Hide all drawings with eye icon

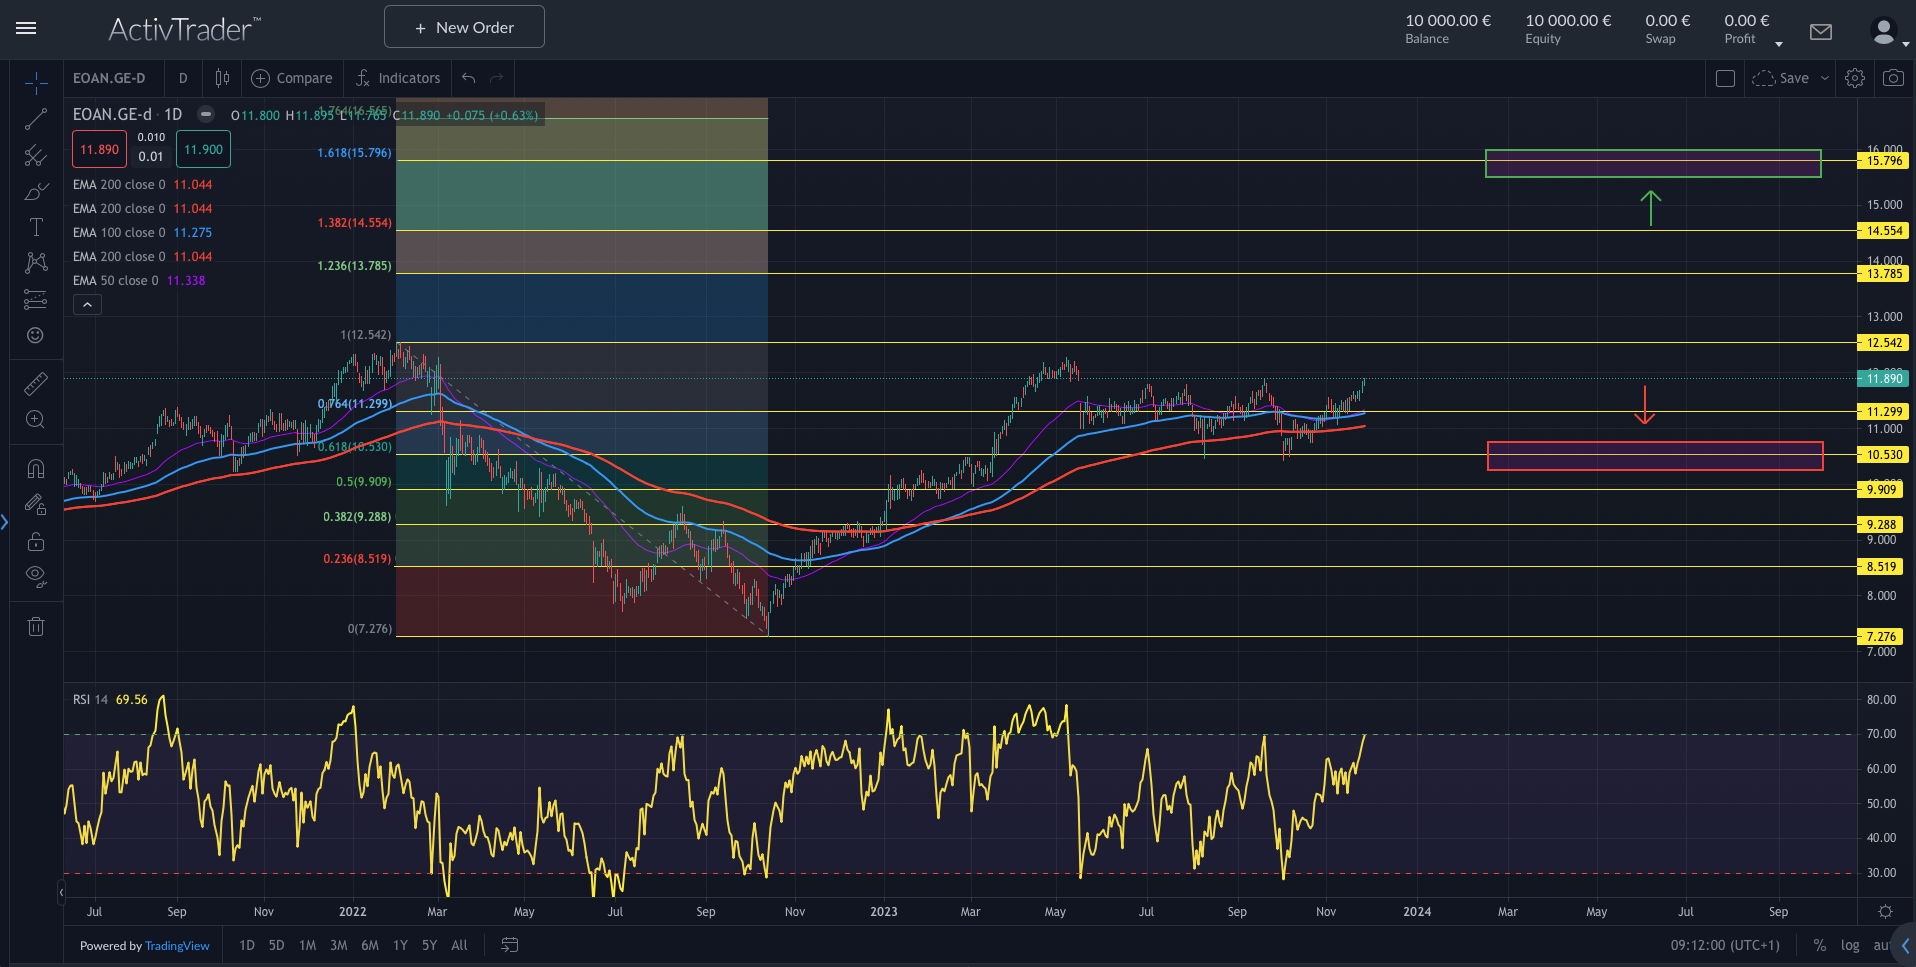[36, 575]
